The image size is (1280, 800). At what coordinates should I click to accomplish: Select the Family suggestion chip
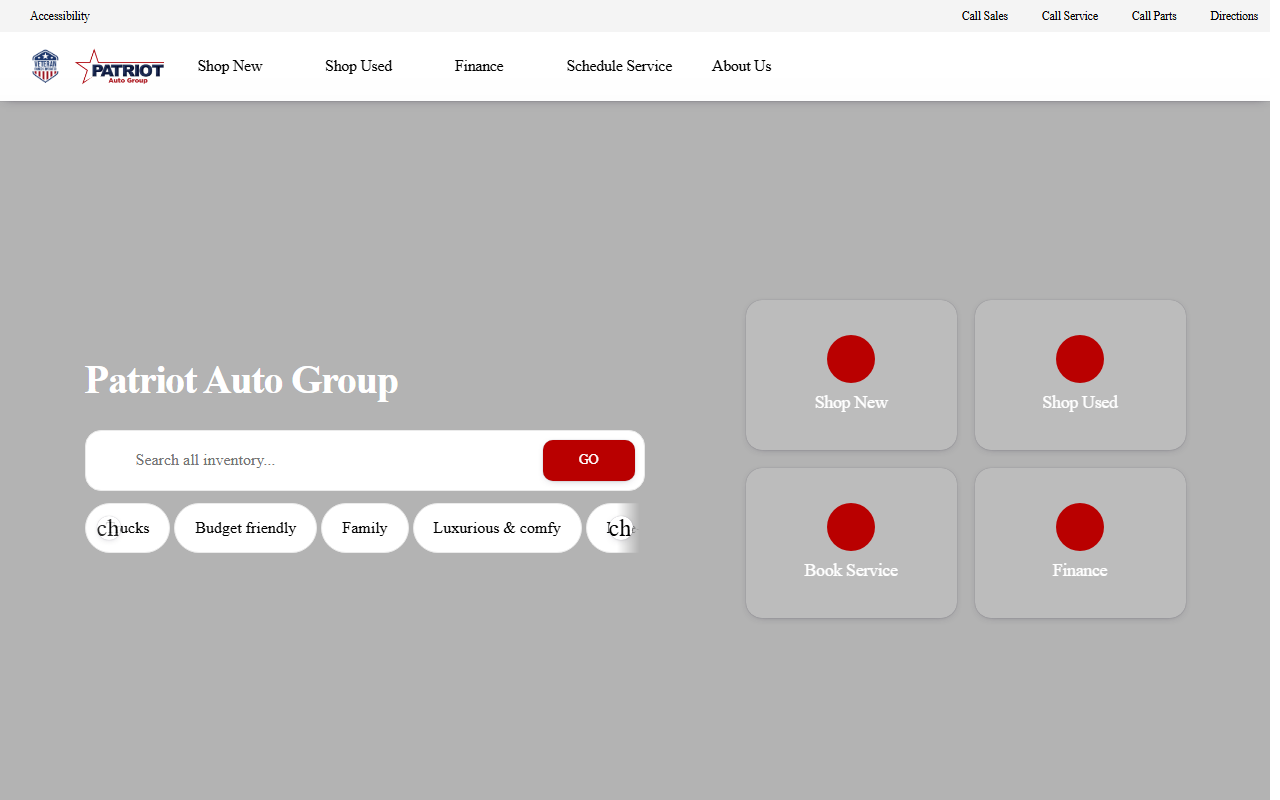pyautogui.click(x=365, y=528)
